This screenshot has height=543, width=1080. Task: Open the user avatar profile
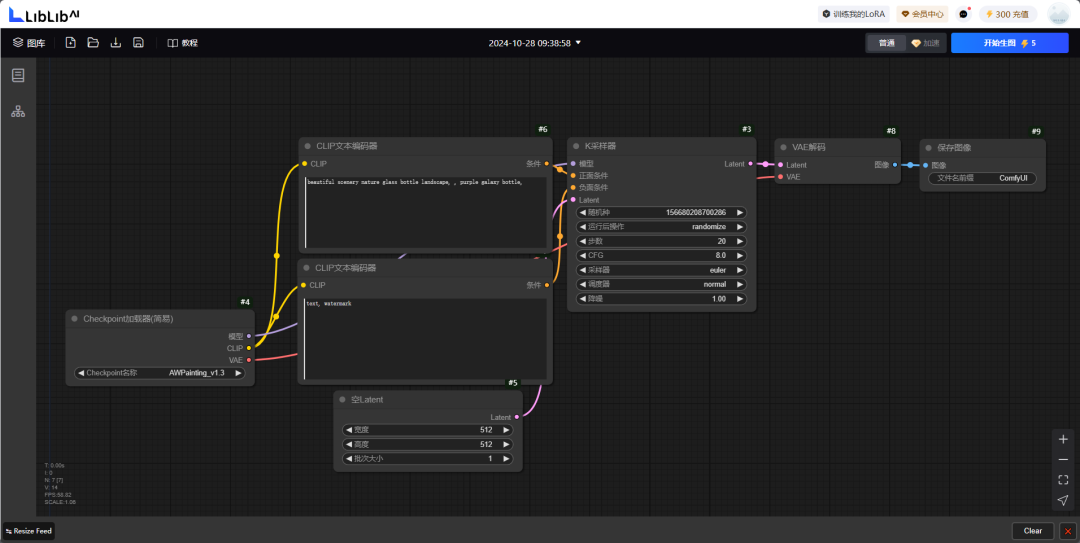click(x=1058, y=14)
